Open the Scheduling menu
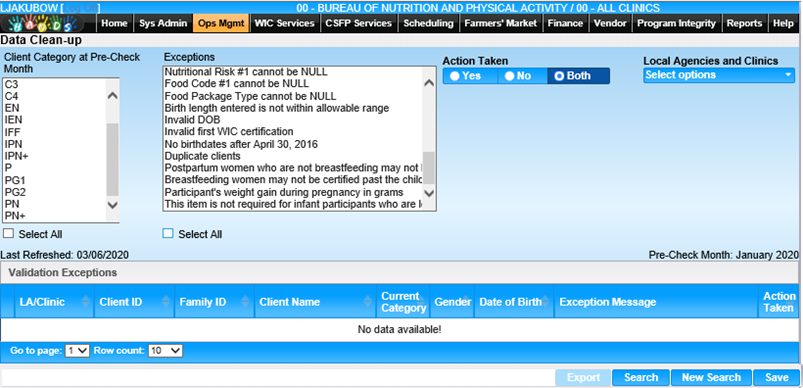 click(428, 24)
